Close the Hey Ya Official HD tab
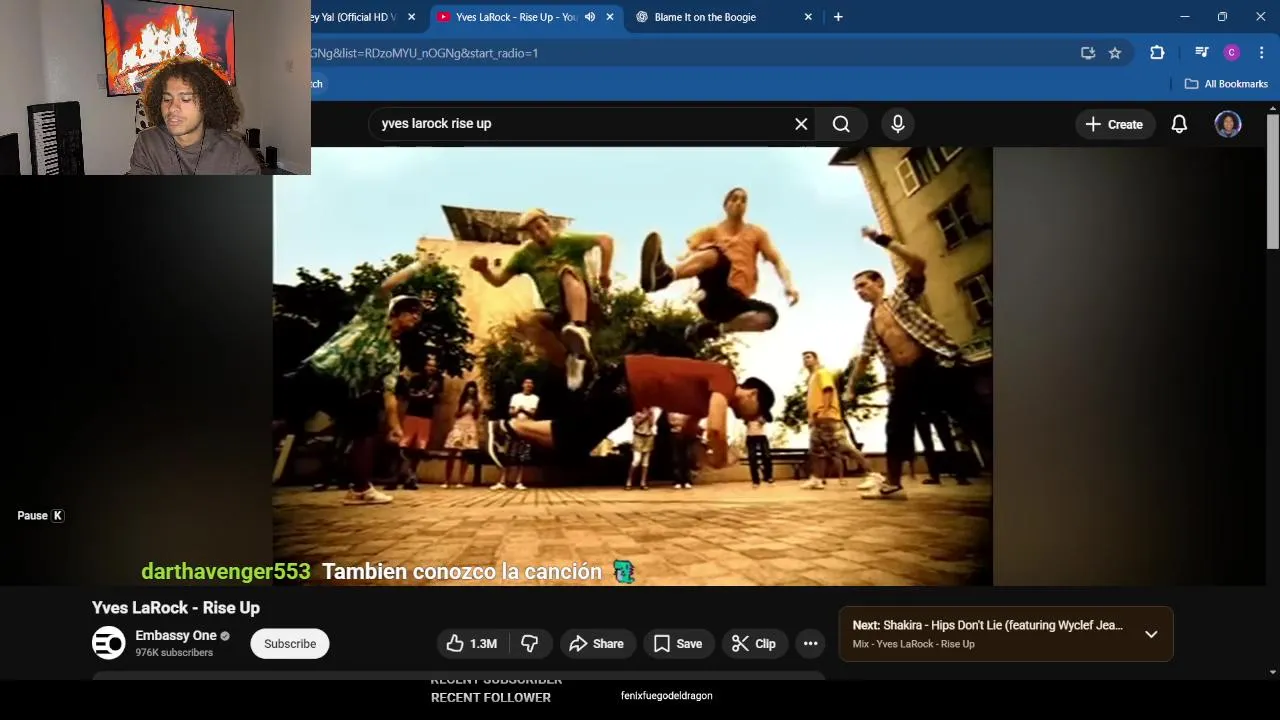This screenshot has width=1280, height=720. click(411, 17)
